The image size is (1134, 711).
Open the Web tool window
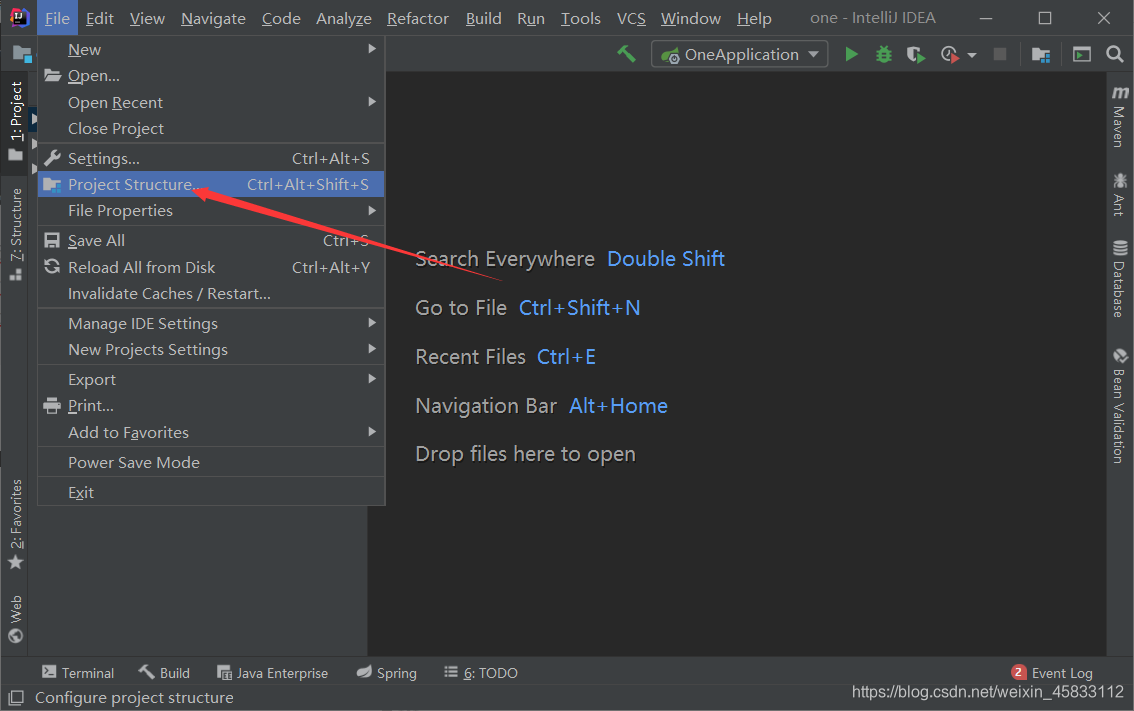[16, 619]
